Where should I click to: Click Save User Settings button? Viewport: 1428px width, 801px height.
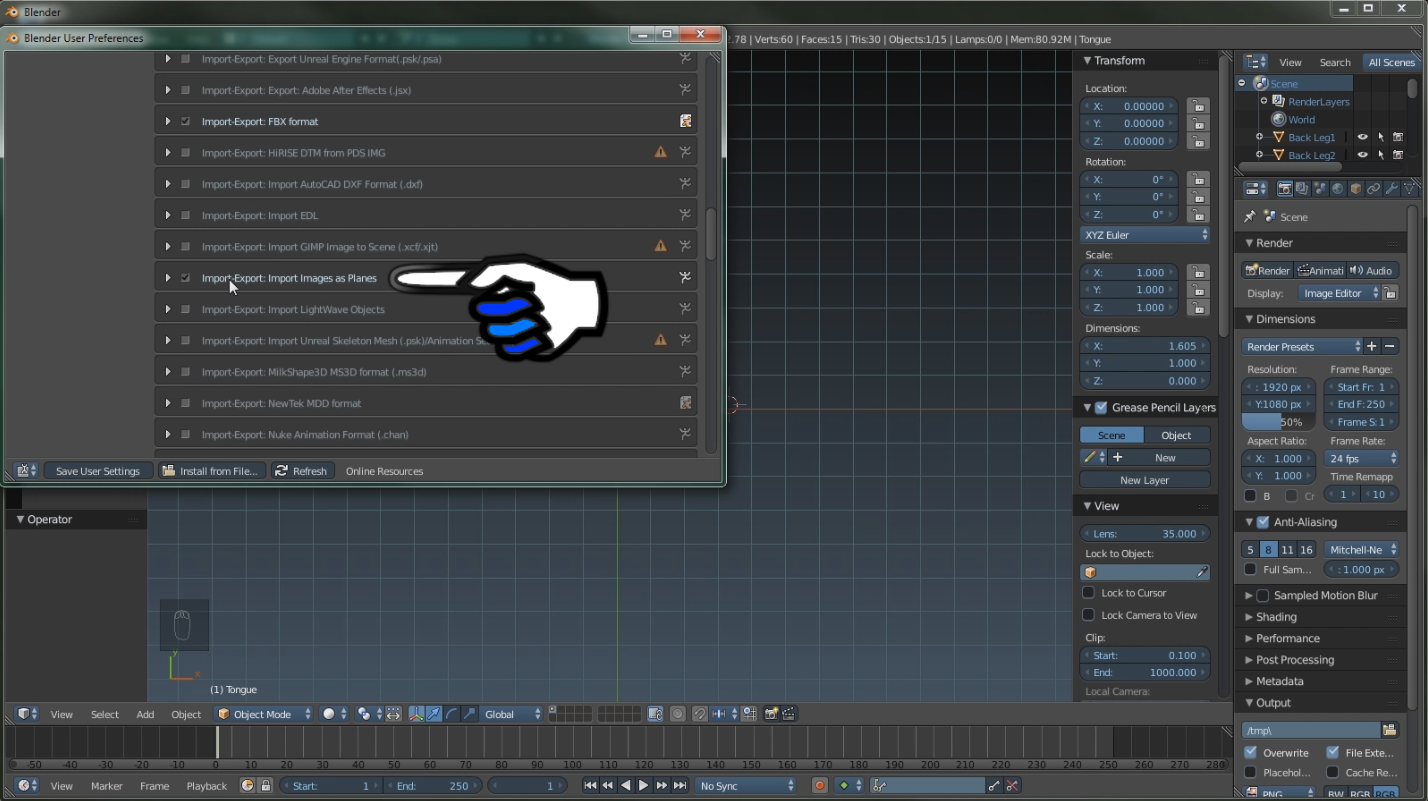(98, 471)
